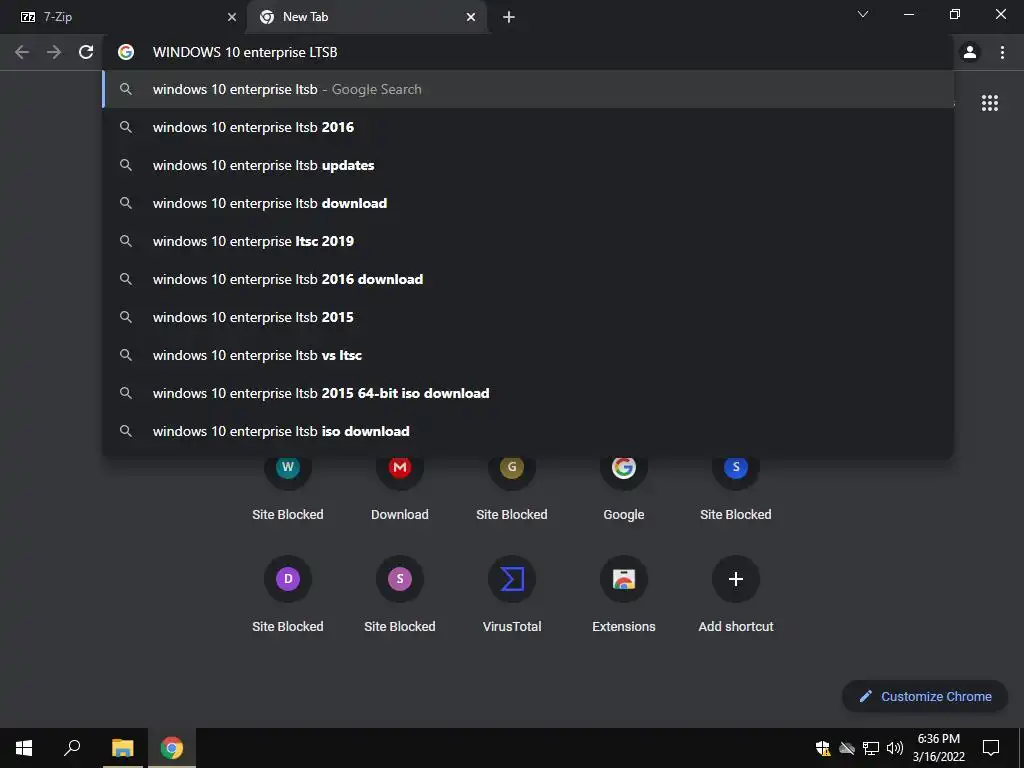Click the browser forward arrow
Viewport: 1024px width, 768px height.
pyautogui.click(x=54, y=52)
